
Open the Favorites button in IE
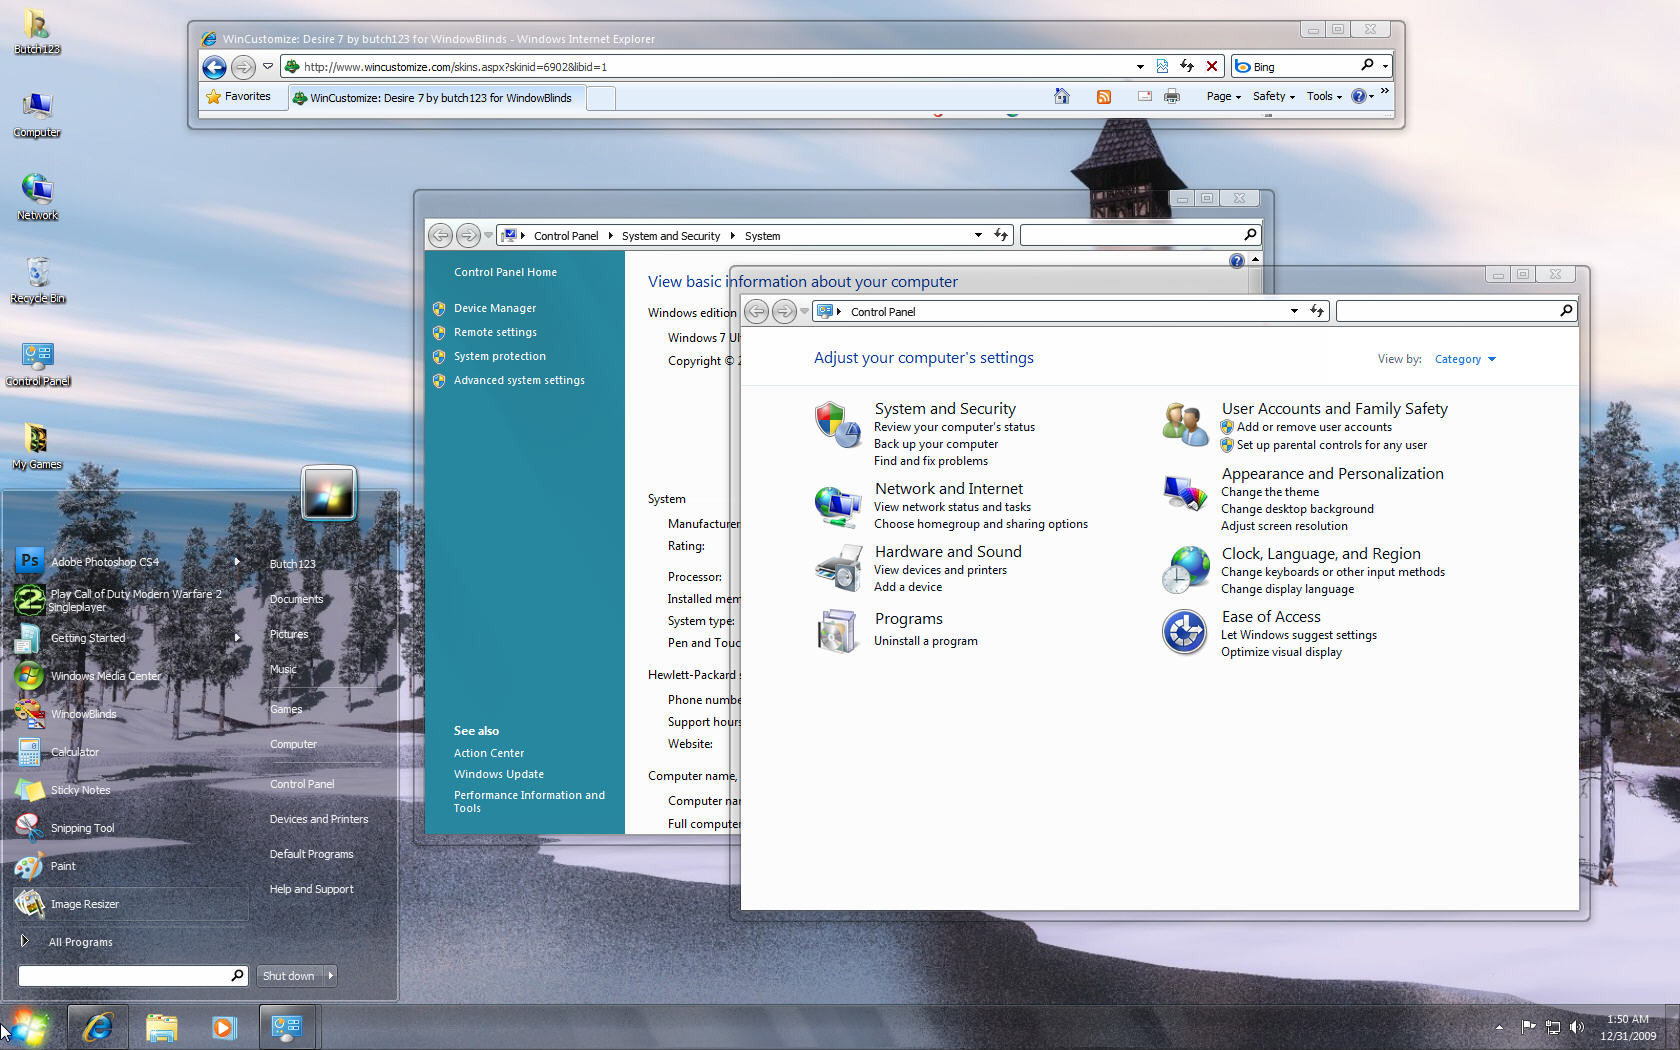pyautogui.click(x=239, y=97)
